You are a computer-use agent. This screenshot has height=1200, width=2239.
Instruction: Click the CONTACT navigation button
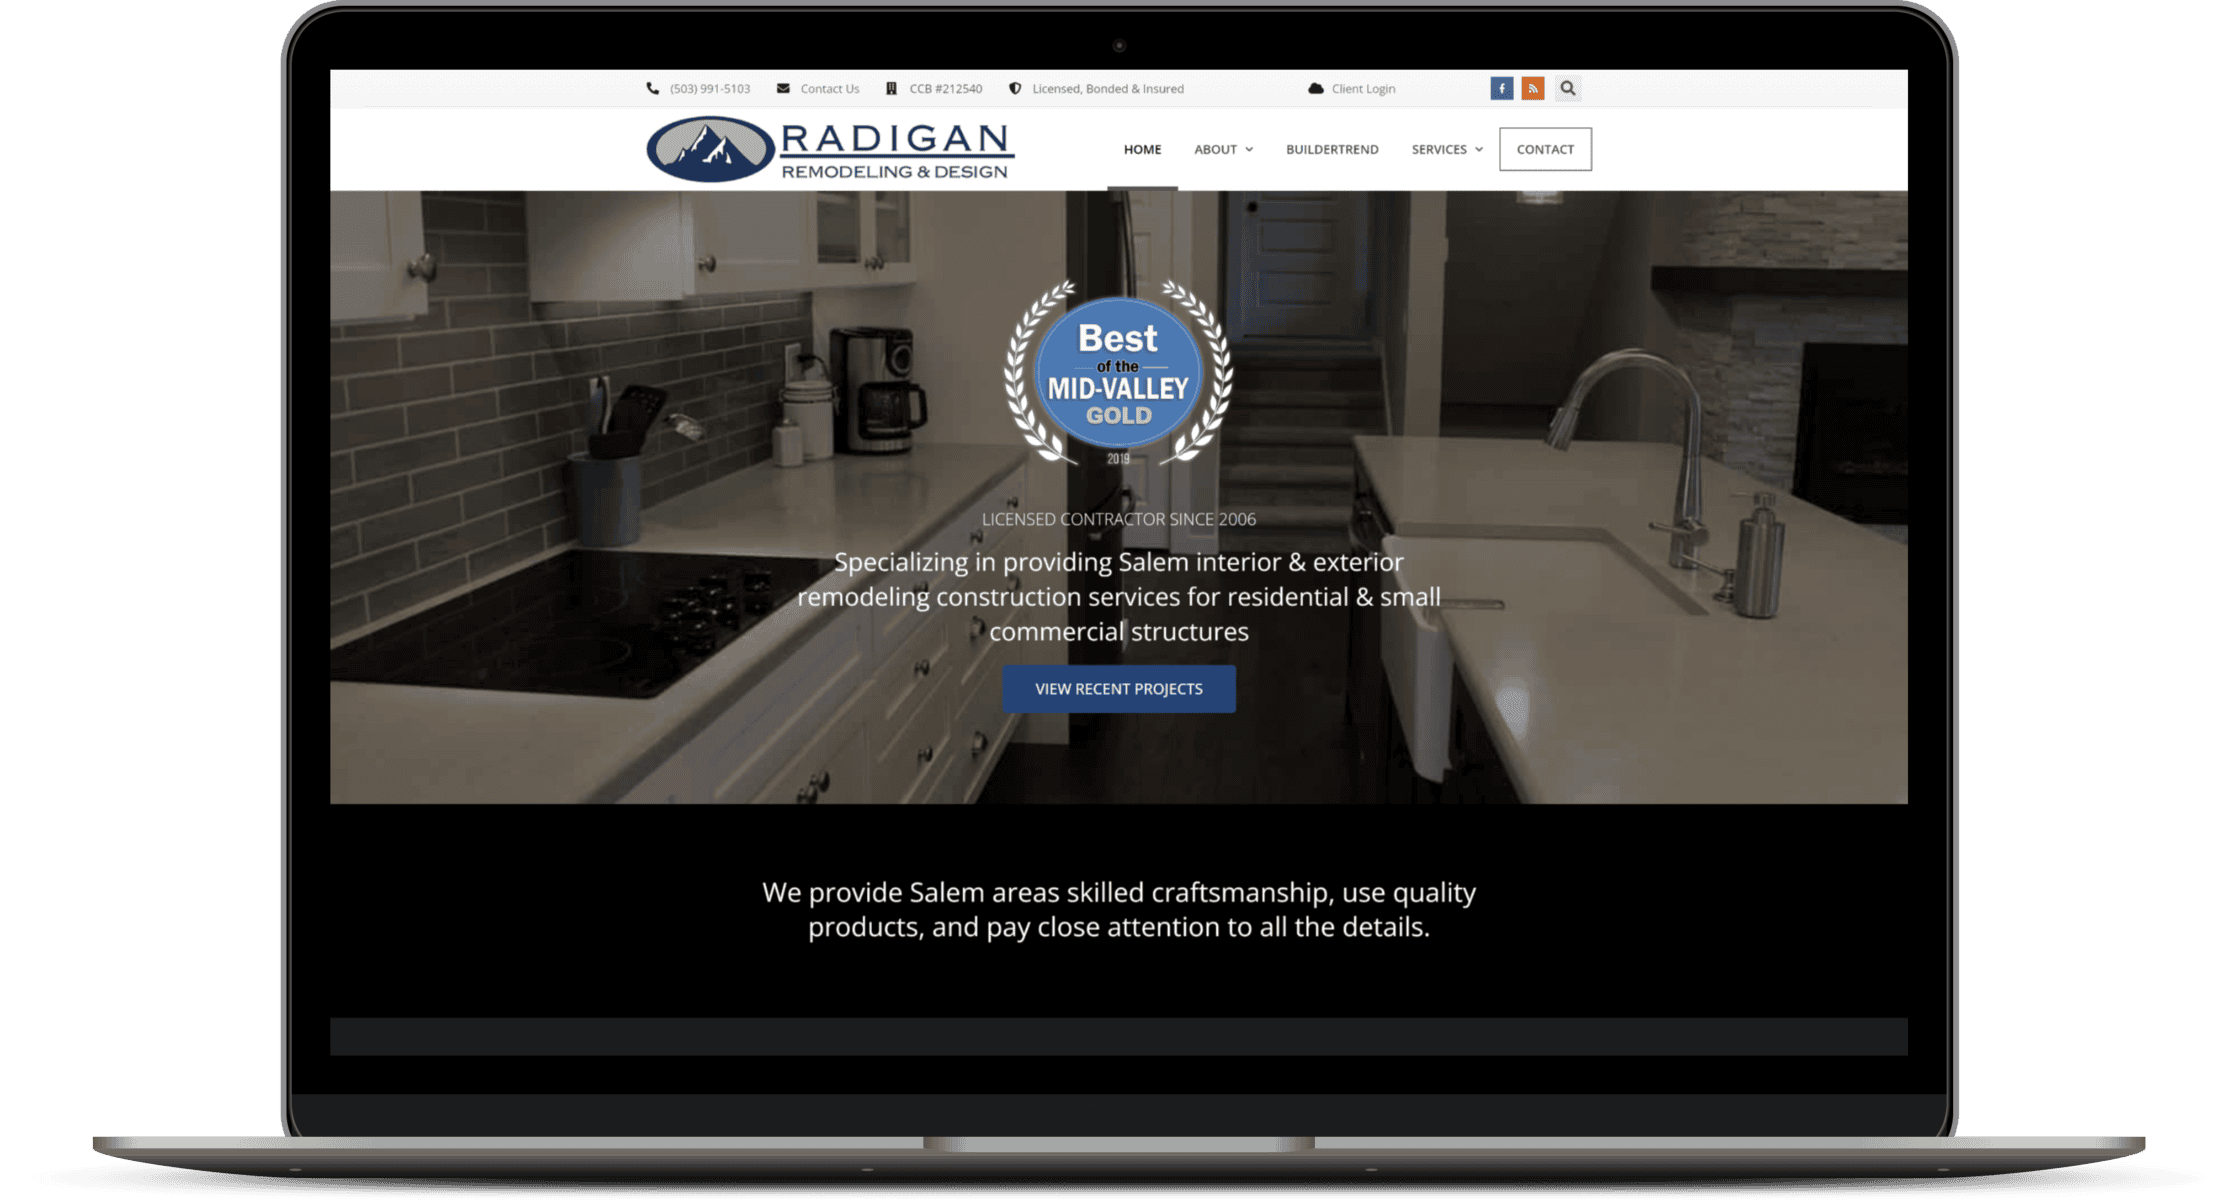click(1547, 148)
